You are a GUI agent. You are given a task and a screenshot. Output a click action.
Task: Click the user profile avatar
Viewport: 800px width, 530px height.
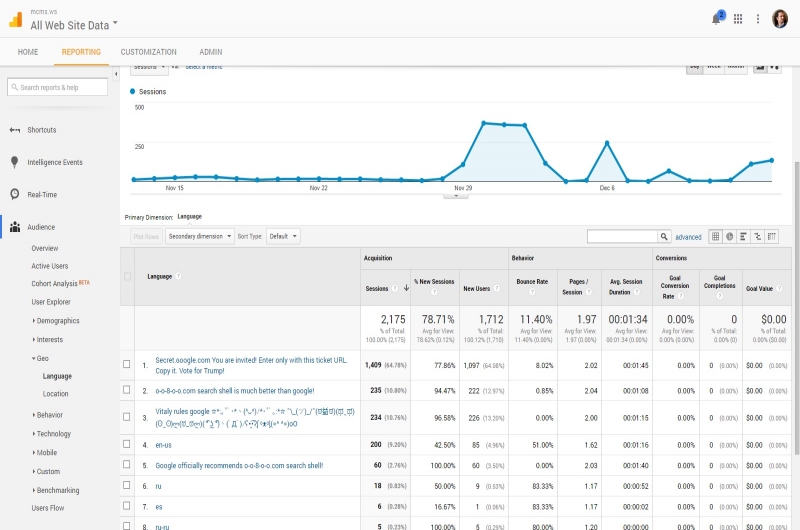pos(779,18)
